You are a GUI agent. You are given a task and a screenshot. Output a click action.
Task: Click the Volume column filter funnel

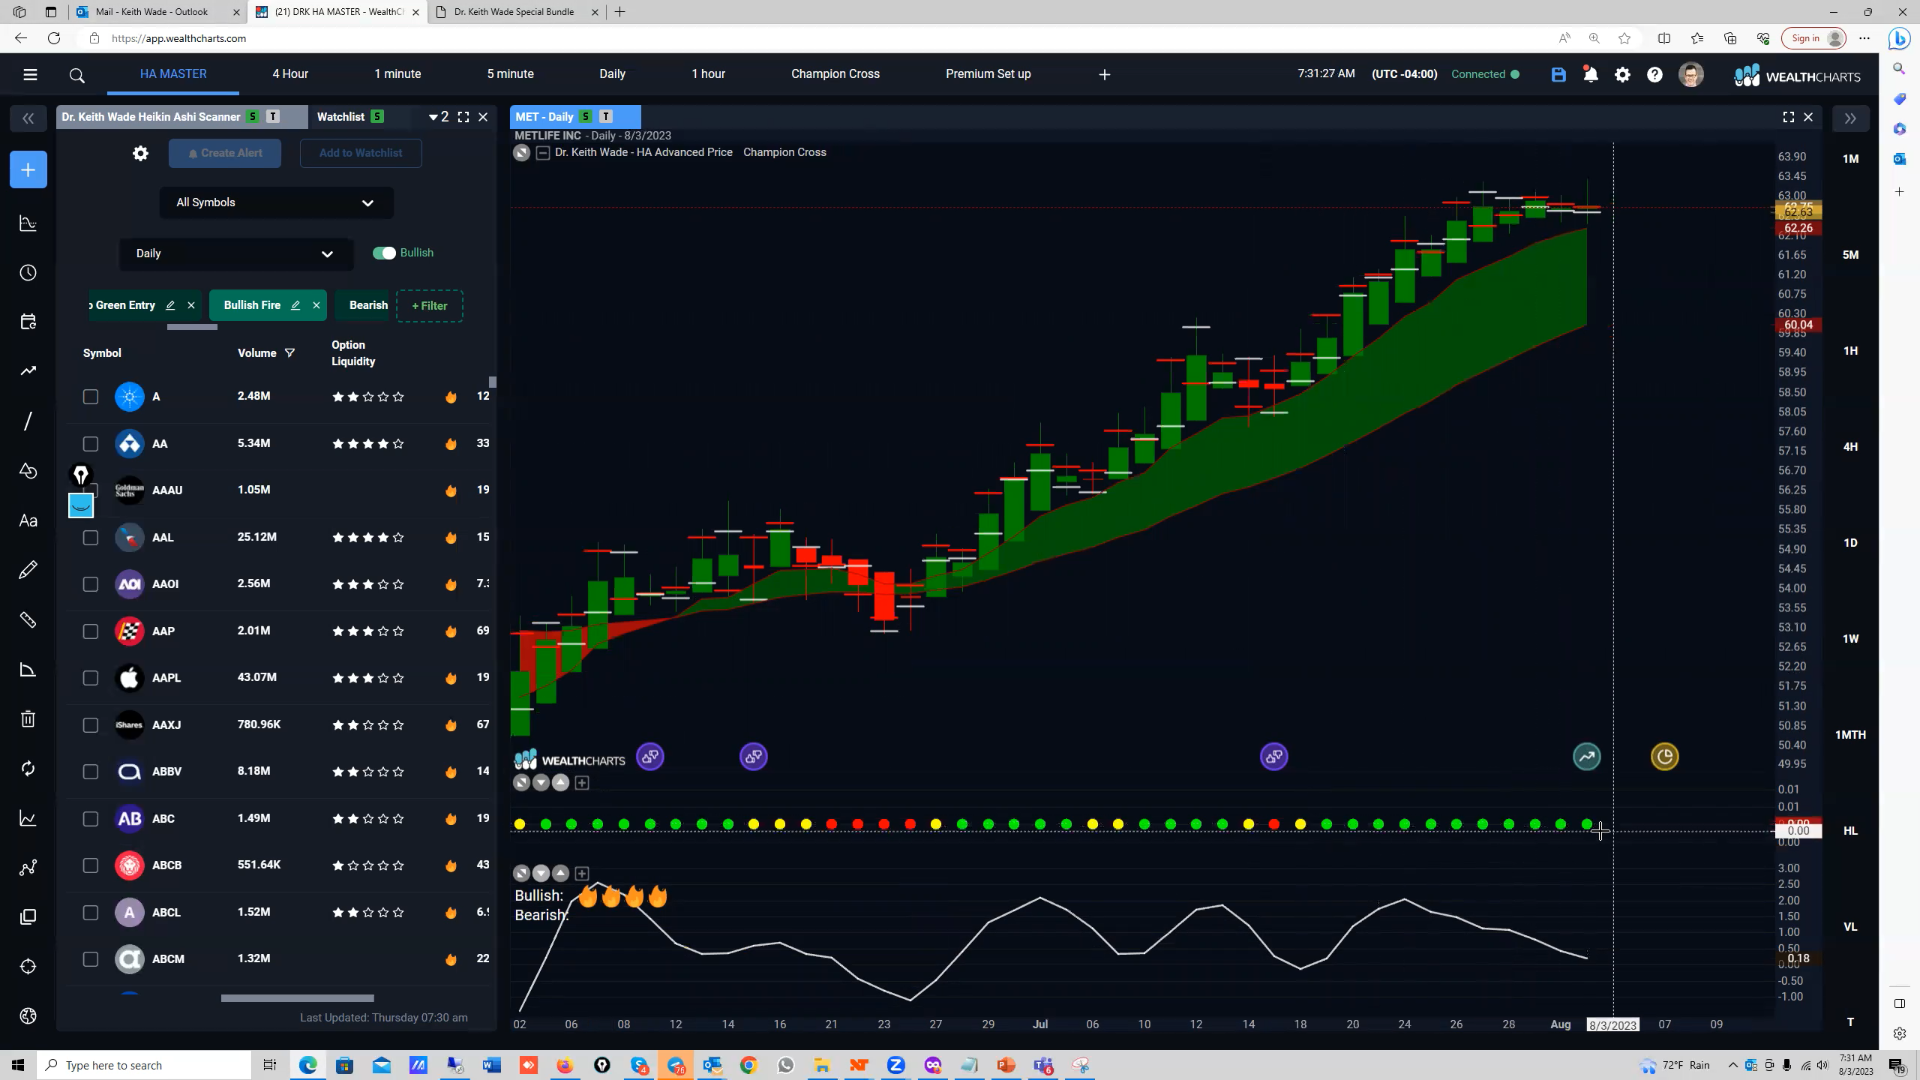click(x=290, y=353)
